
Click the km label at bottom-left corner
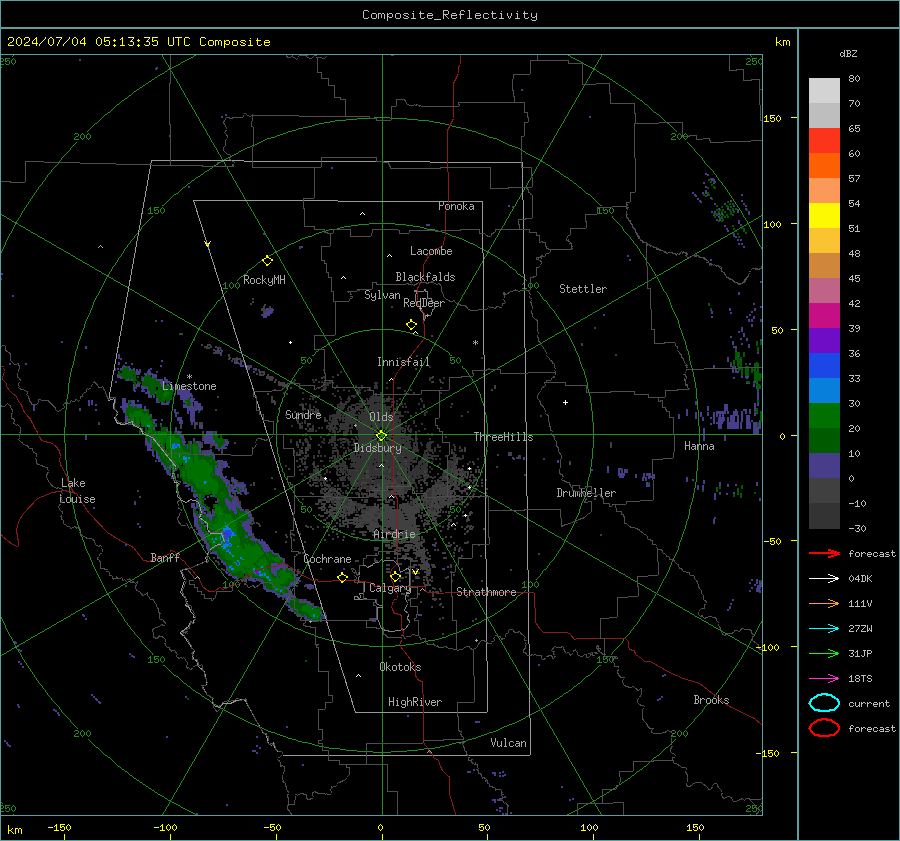[x=15, y=830]
